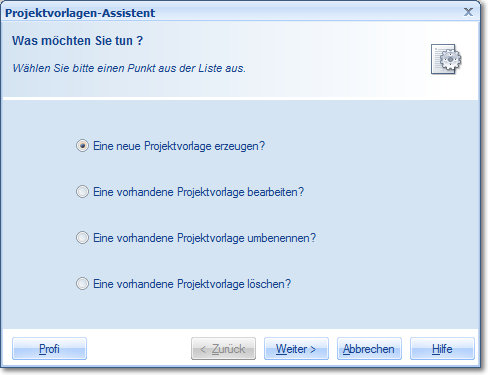Close the Projektvorlagen-Assistent dialog with X
Viewport: 488px width, 375px height.
point(468,12)
